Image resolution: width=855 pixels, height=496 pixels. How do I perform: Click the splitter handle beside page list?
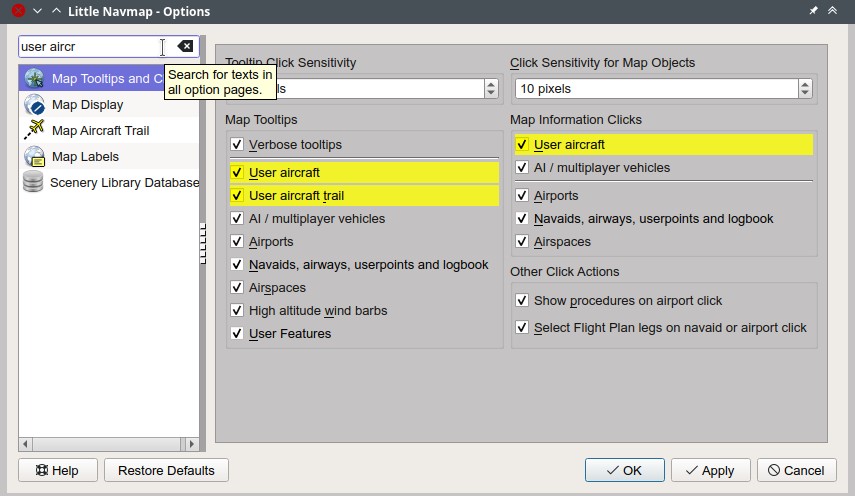point(203,243)
